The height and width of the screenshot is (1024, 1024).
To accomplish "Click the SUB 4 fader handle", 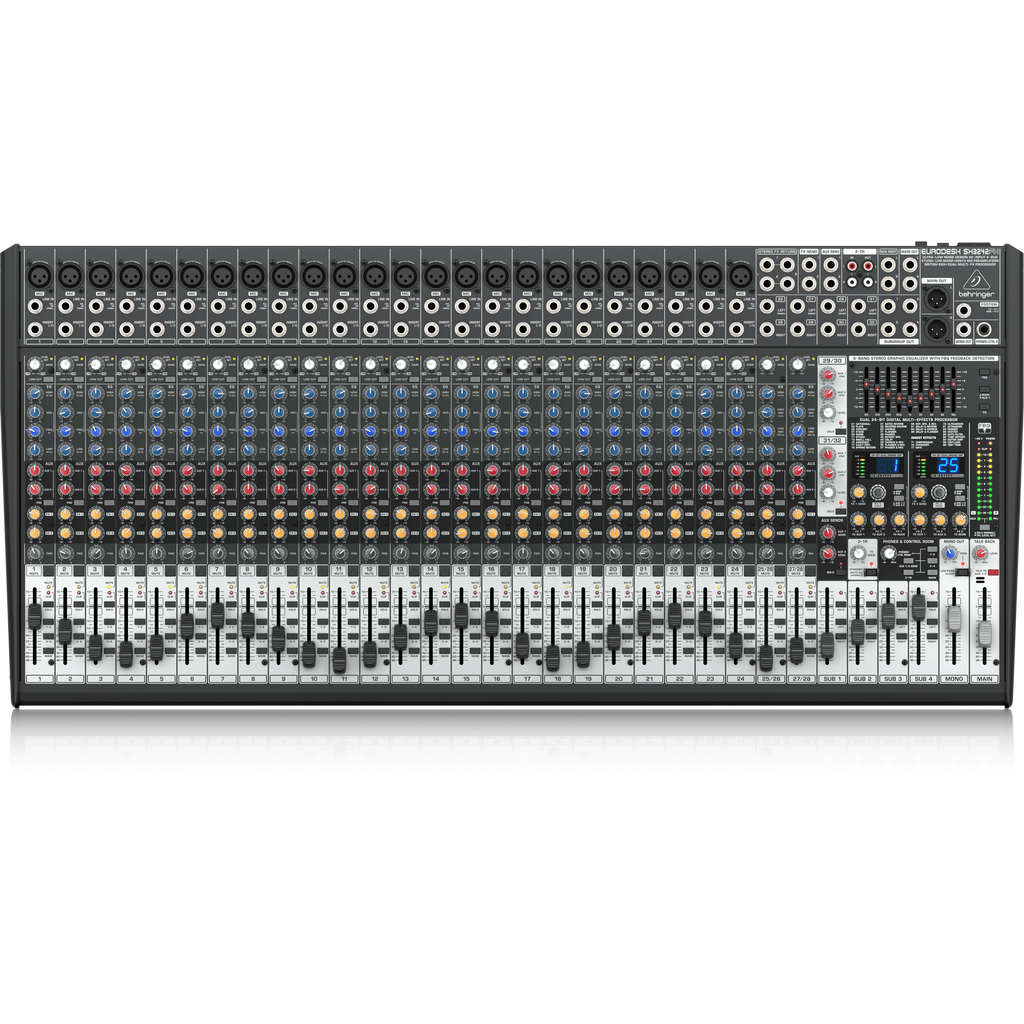I will click(918, 608).
